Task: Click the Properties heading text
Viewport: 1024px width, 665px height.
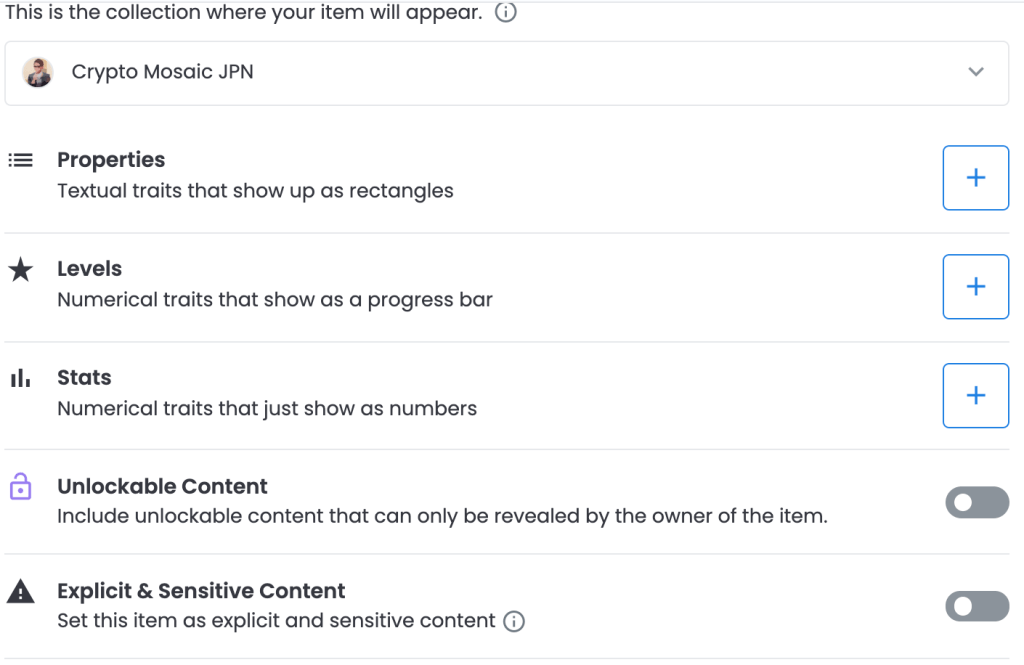Action: [111, 160]
